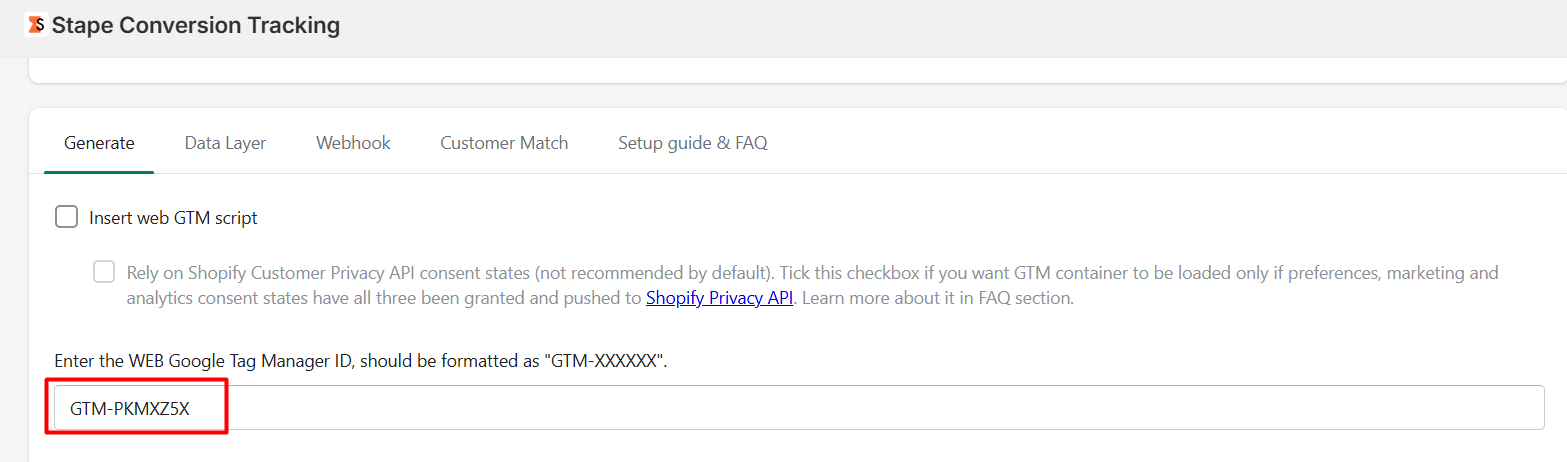Open the Shopify Privacy API link
Viewport: 1567px width, 462px height.
pos(719,298)
